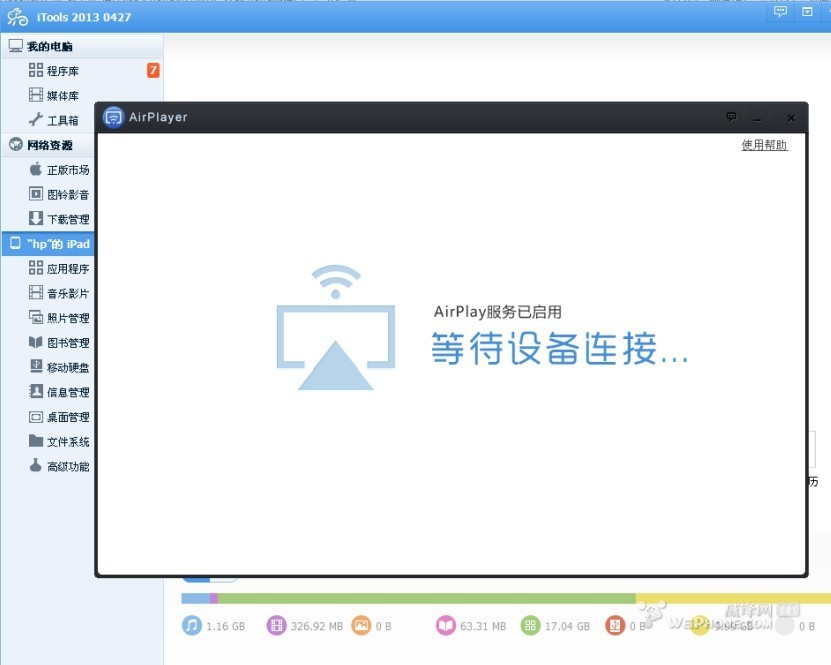Click the red storage icon after 17.04 GB

coord(615,626)
